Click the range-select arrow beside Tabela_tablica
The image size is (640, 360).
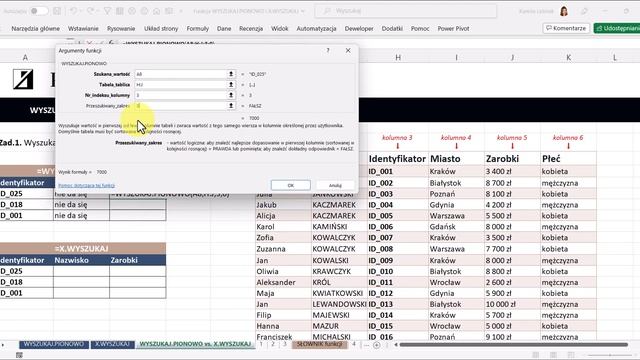point(231,84)
